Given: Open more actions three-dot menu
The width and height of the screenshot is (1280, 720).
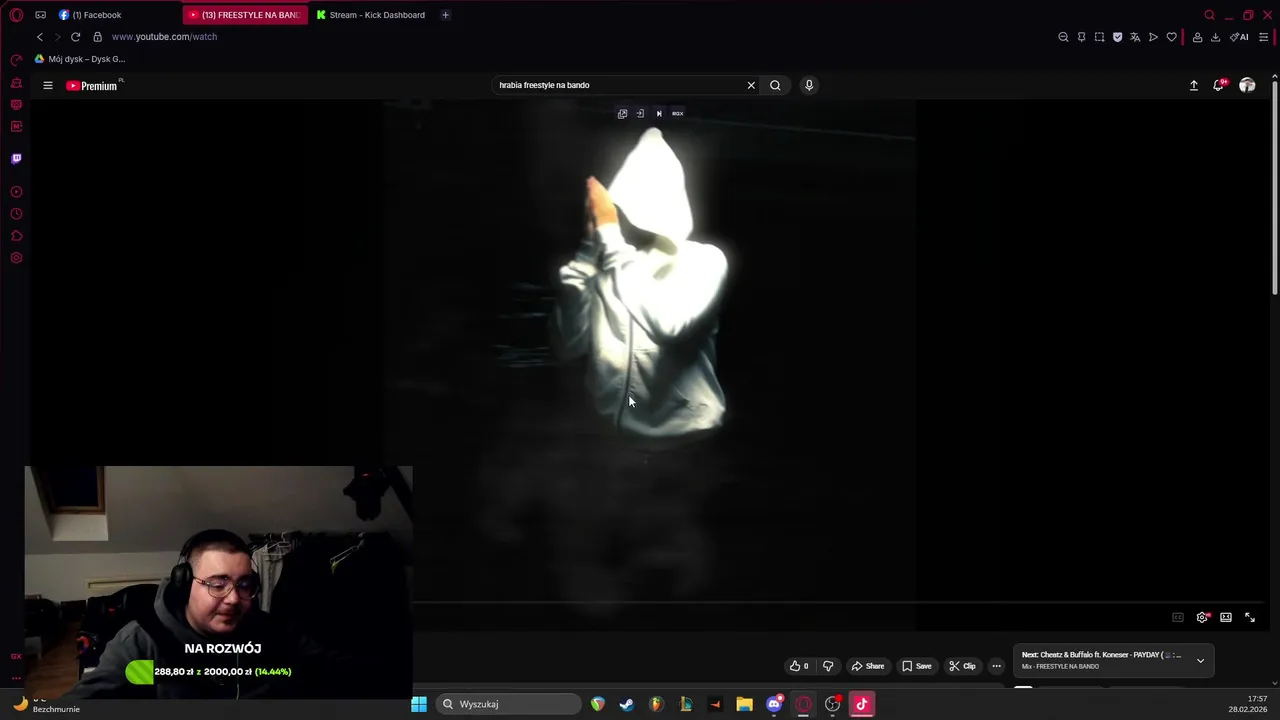Looking at the screenshot, I should click(x=996, y=666).
